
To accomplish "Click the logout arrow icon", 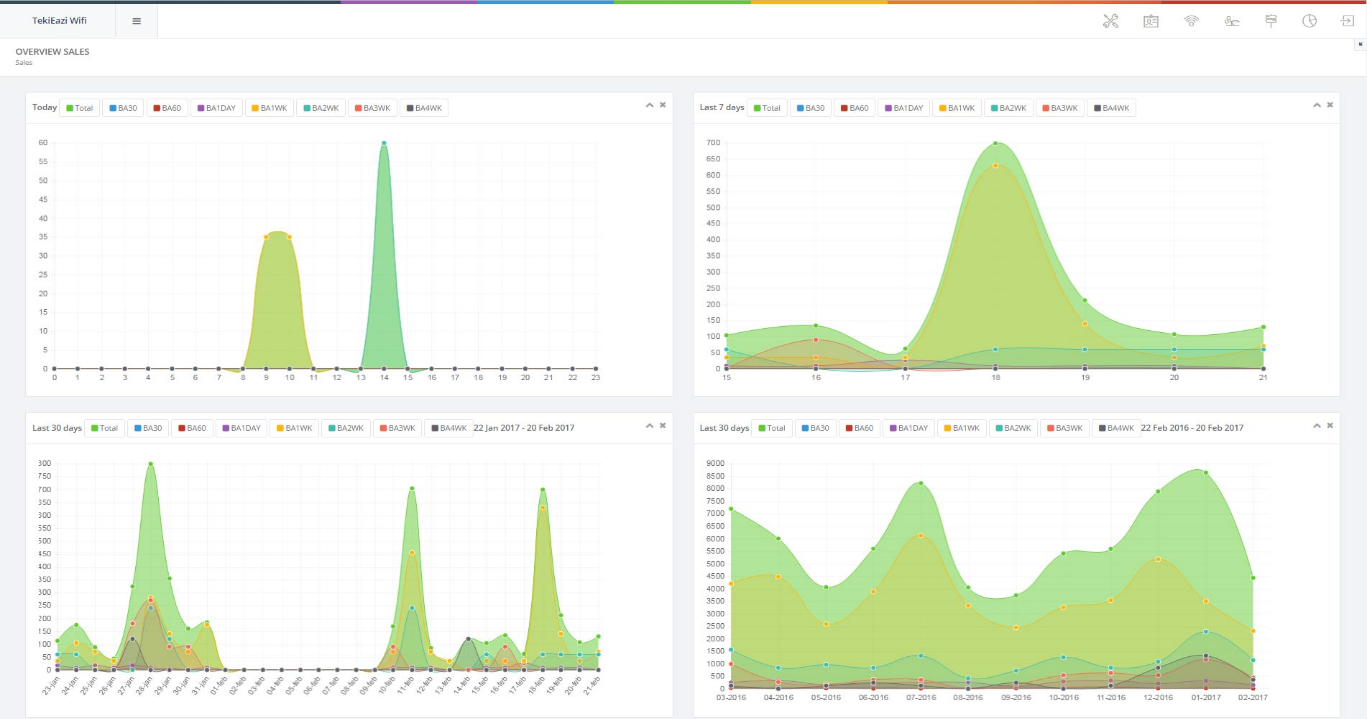I will [1347, 21].
